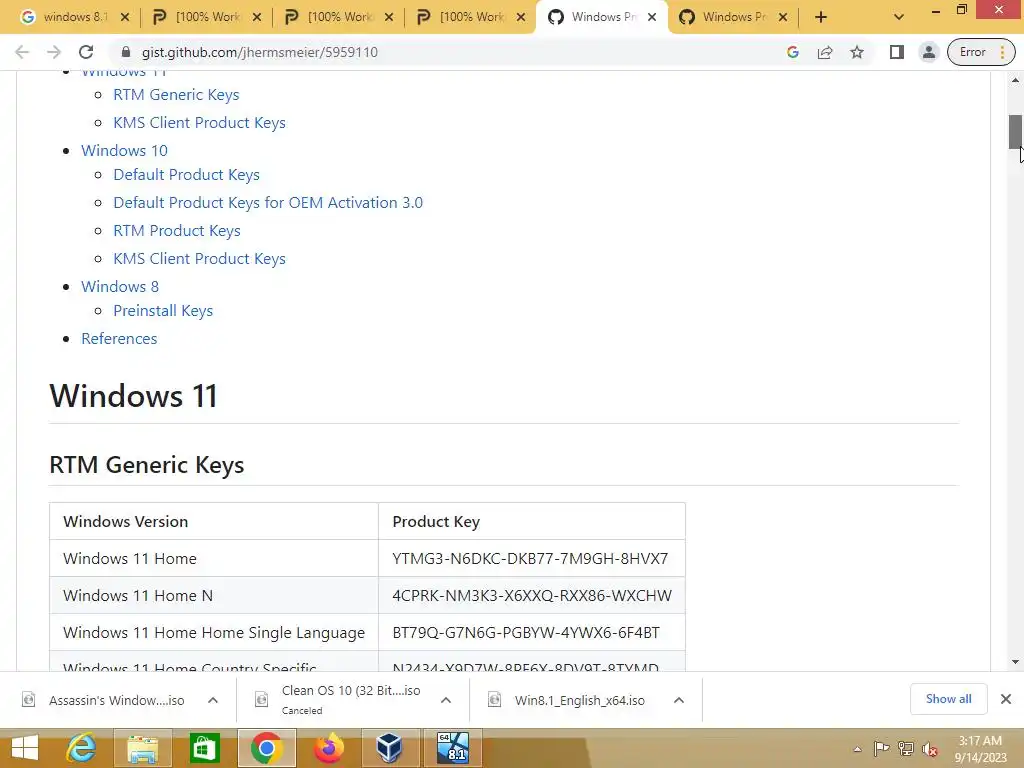Expand options for Win8.1_English_x64.iso download
The height and width of the screenshot is (768, 1024).
pos(679,700)
